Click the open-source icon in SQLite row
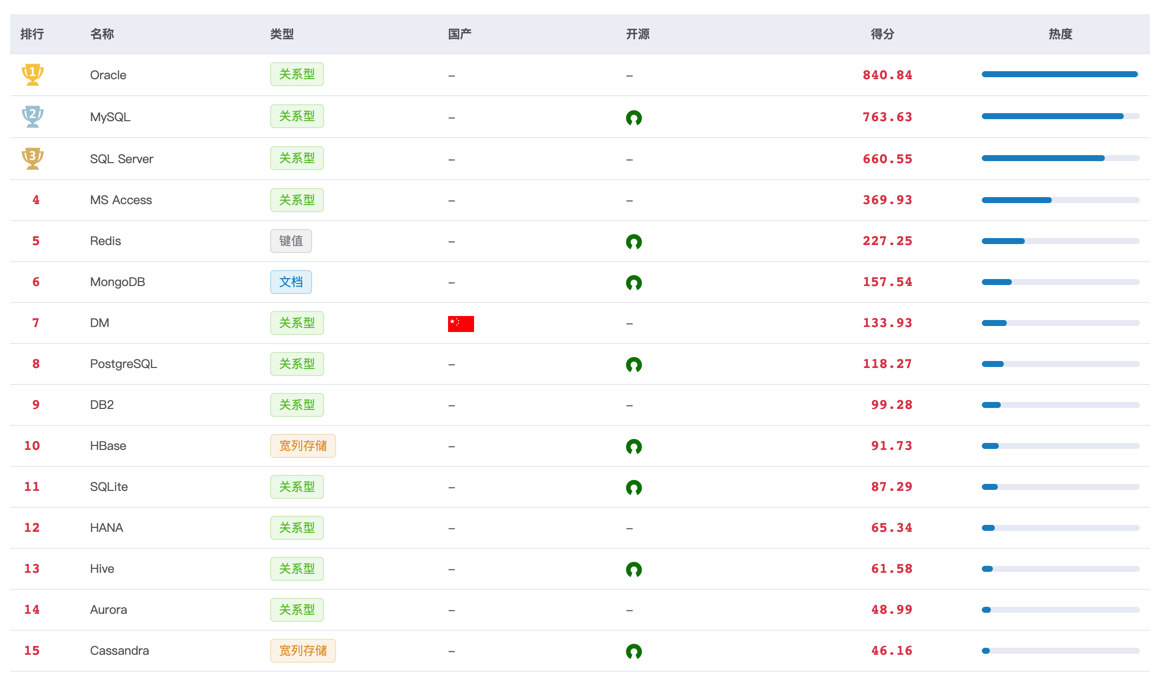The width and height of the screenshot is (1165, 675). click(x=633, y=487)
